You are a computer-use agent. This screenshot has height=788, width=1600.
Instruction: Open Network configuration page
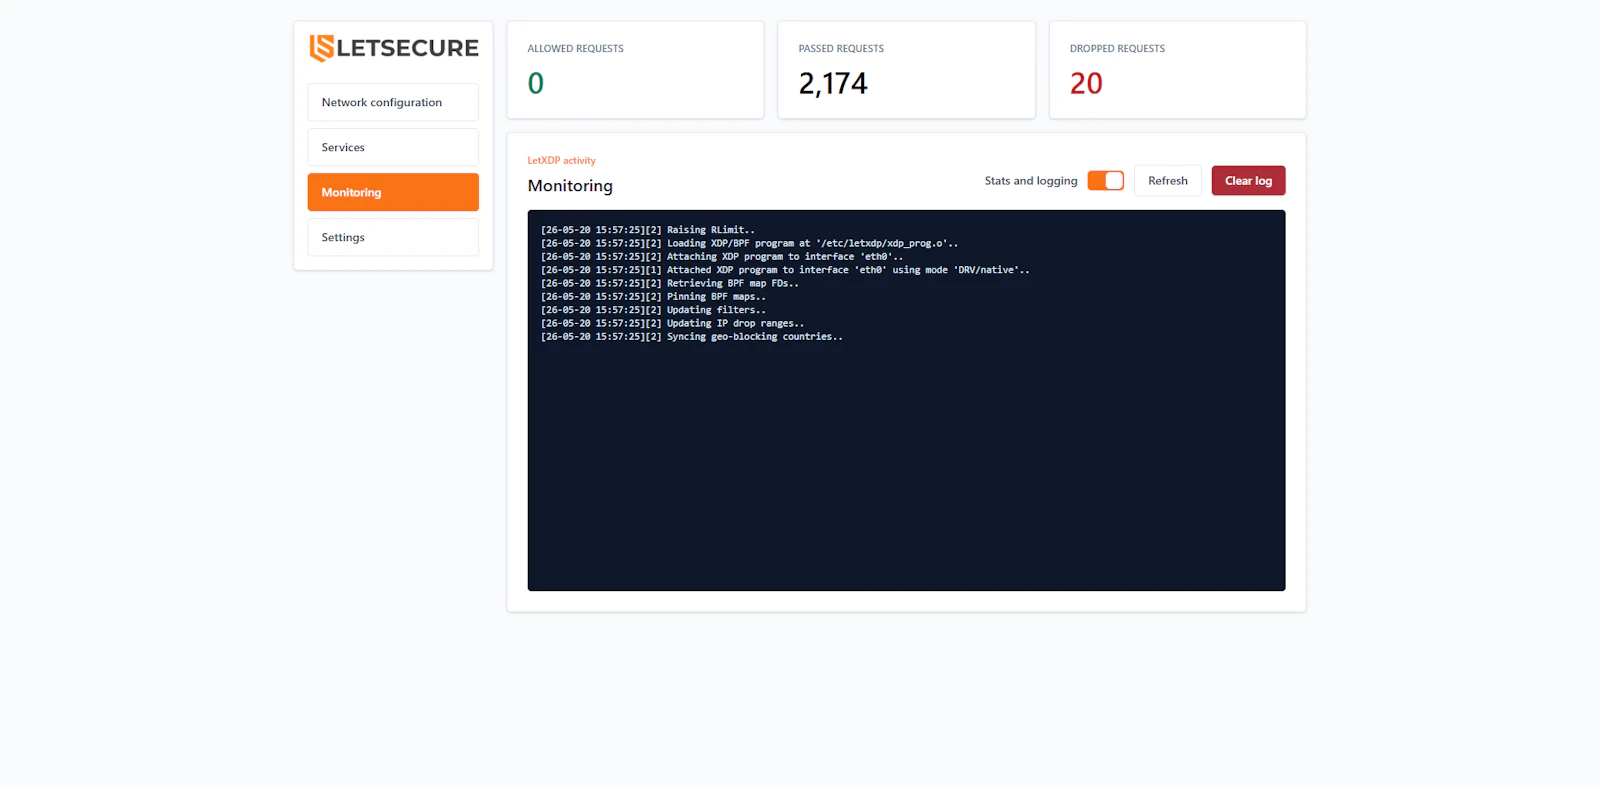point(393,102)
